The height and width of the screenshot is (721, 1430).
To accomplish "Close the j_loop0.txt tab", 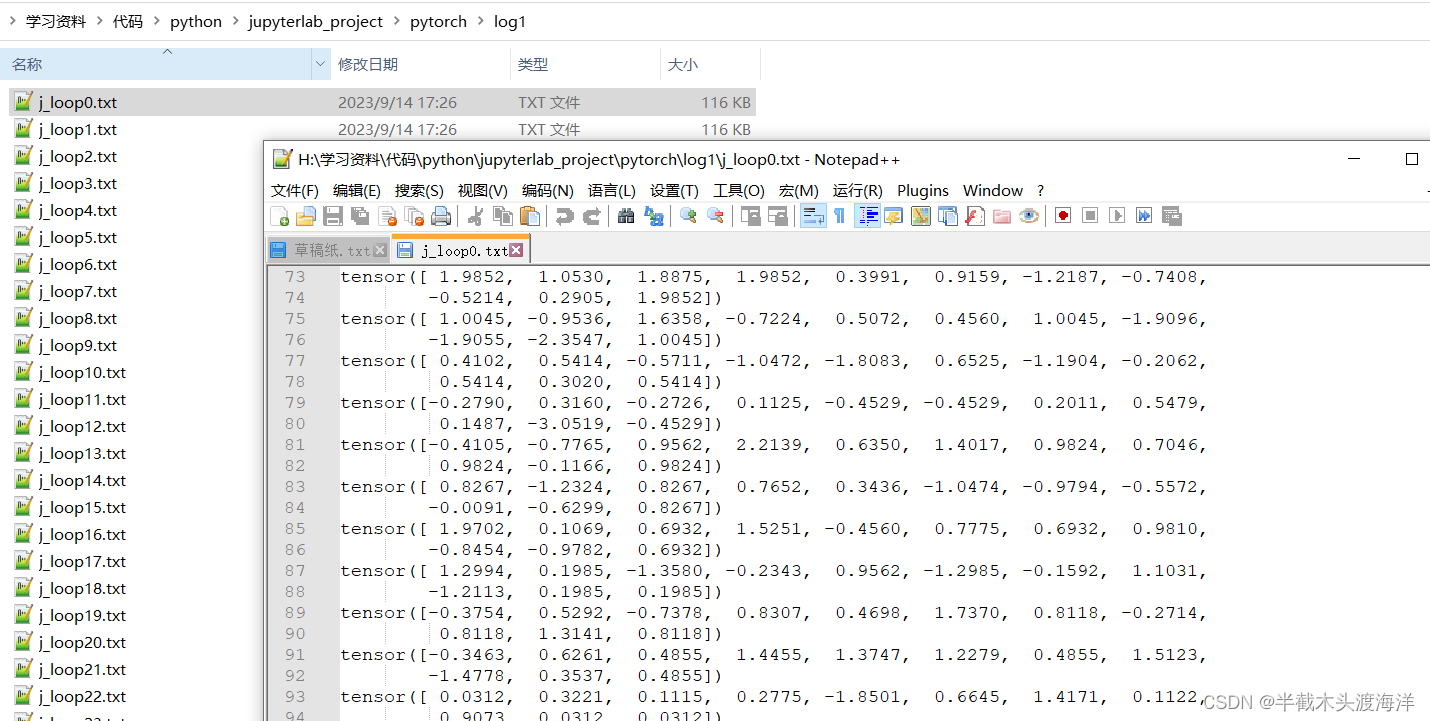I will (516, 250).
